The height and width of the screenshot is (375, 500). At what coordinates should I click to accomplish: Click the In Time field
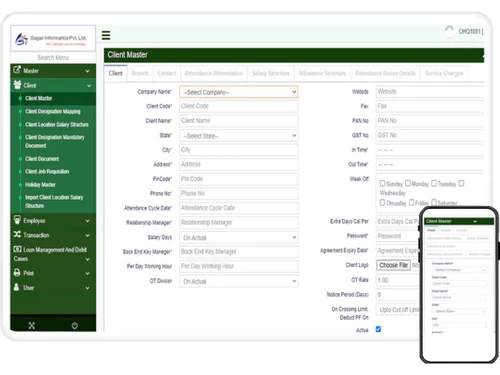(430, 150)
